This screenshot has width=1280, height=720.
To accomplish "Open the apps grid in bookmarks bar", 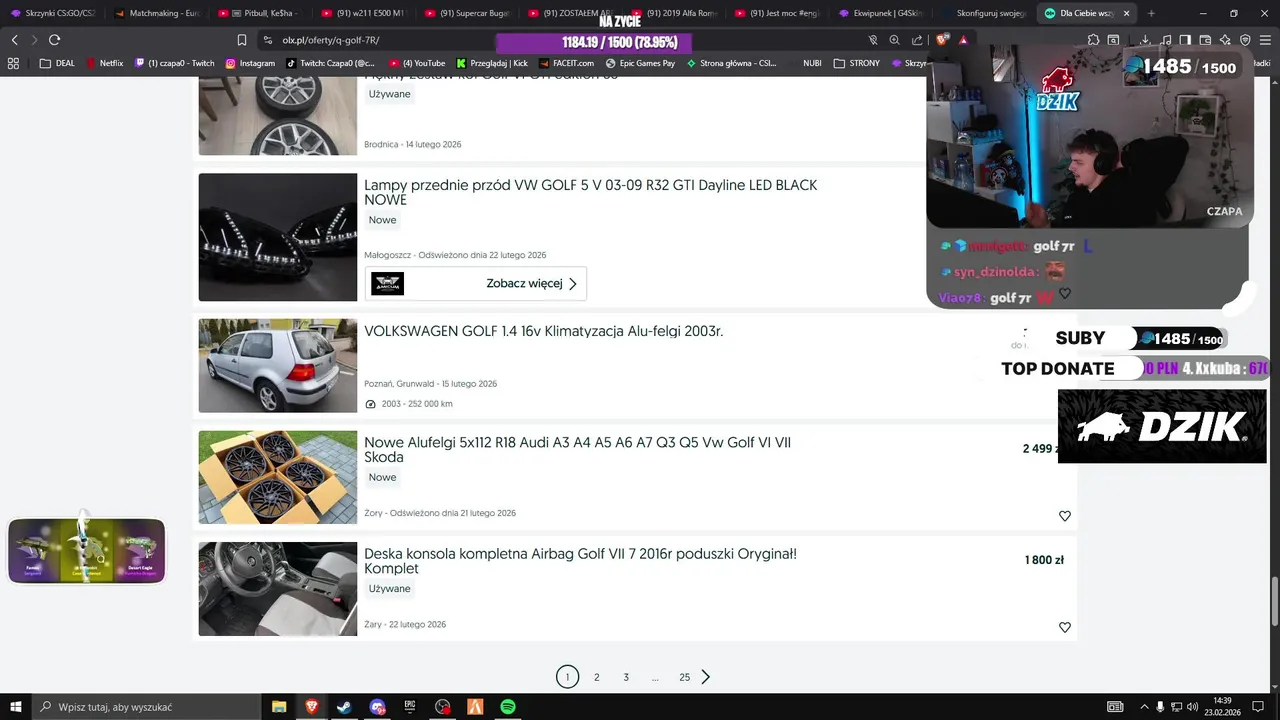I will 13,63.
